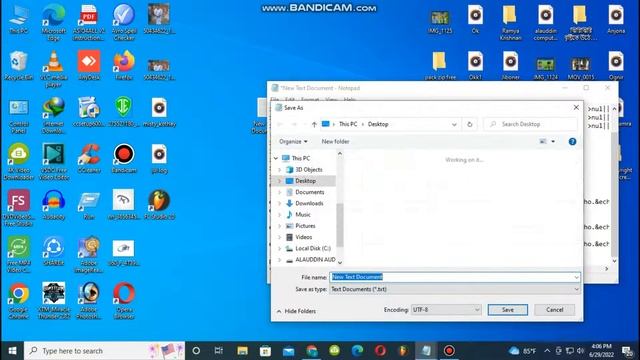Click the Bandicam record icon in taskbar
Screen dimensions: 640x360
coord(449,351)
